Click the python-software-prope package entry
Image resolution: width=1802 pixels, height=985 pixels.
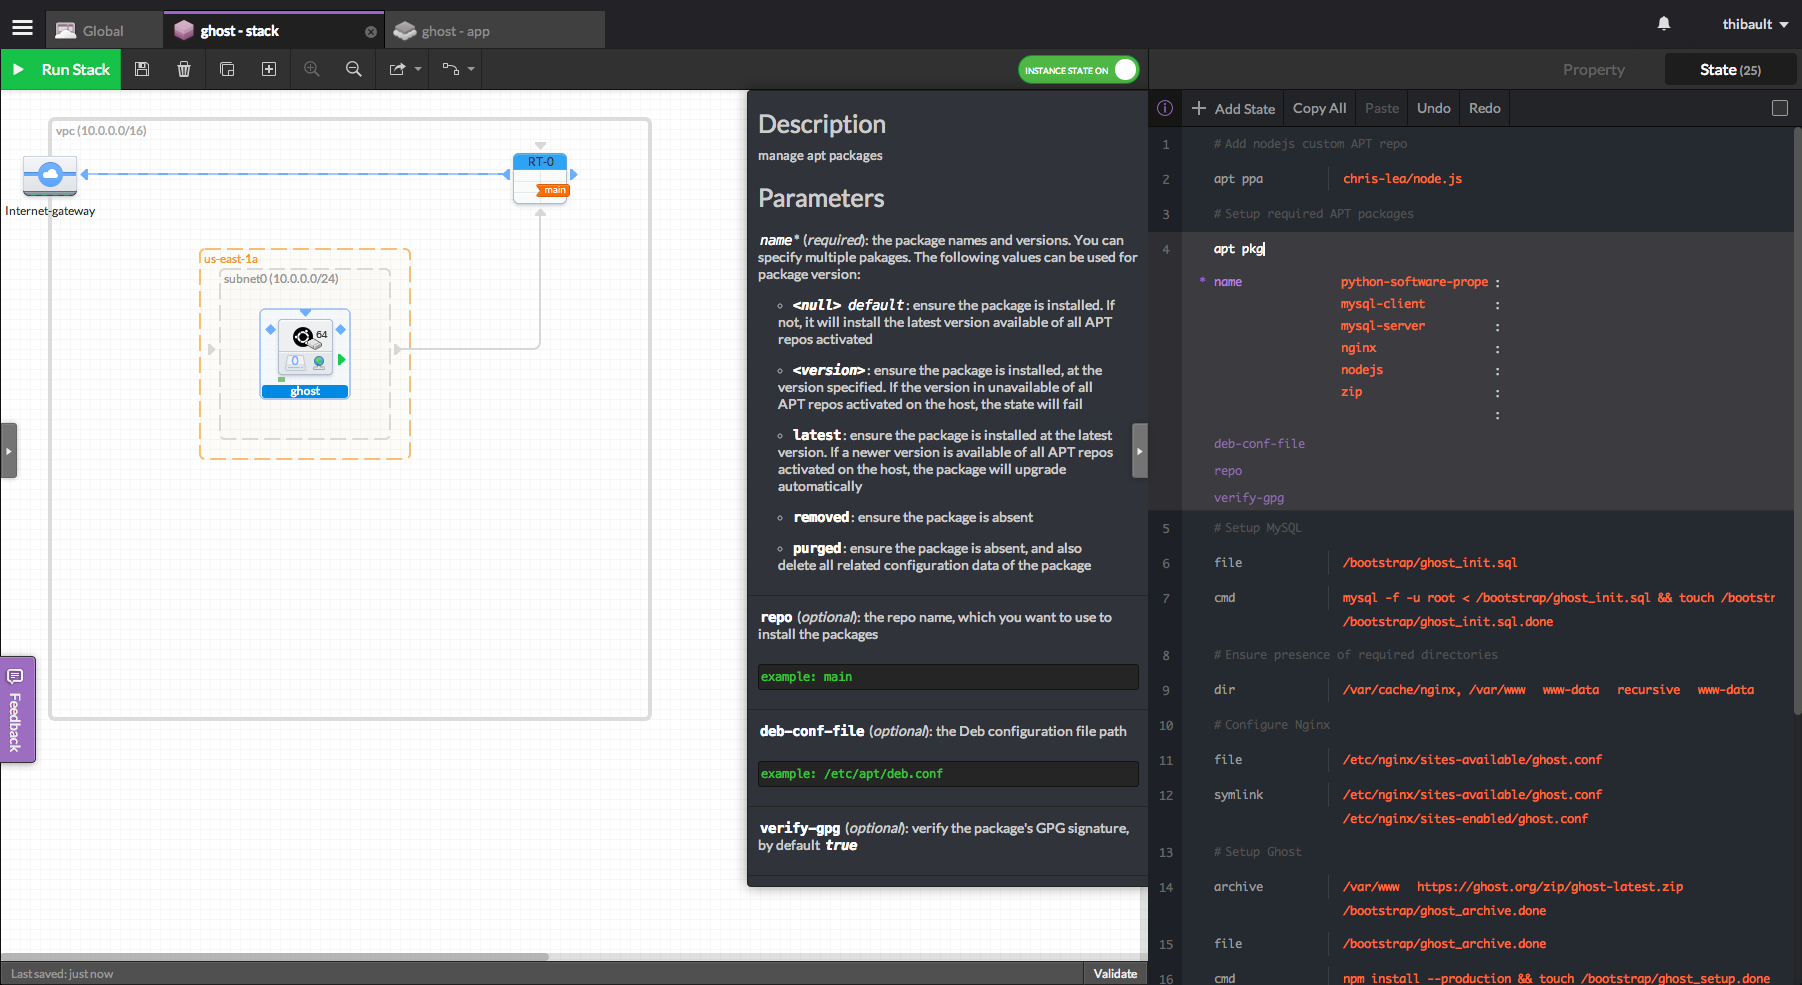(x=1414, y=282)
